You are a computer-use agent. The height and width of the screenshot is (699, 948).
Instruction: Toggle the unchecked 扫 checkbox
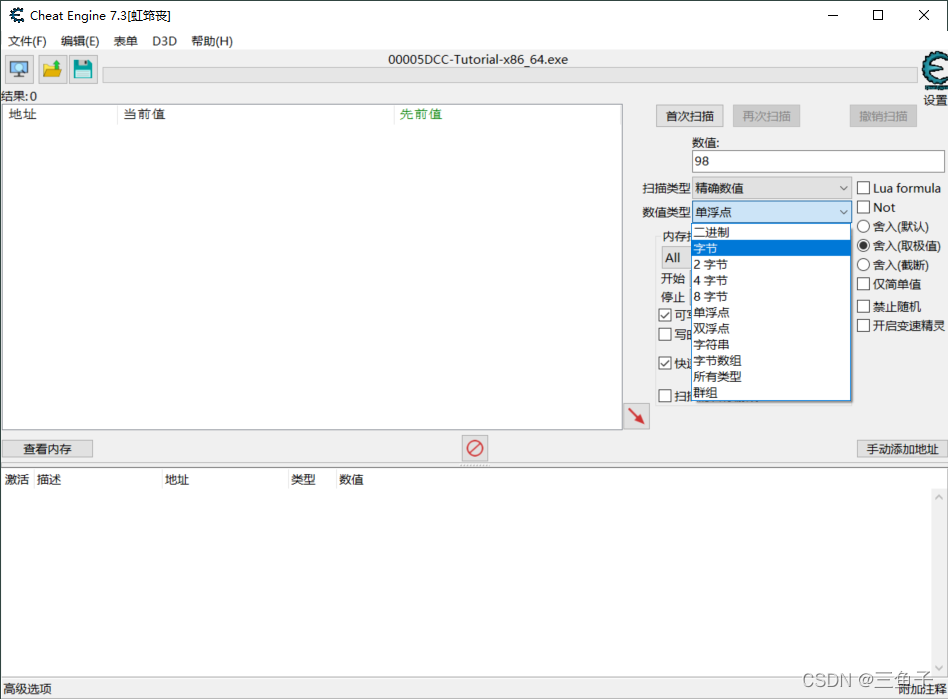click(x=665, y=395)
